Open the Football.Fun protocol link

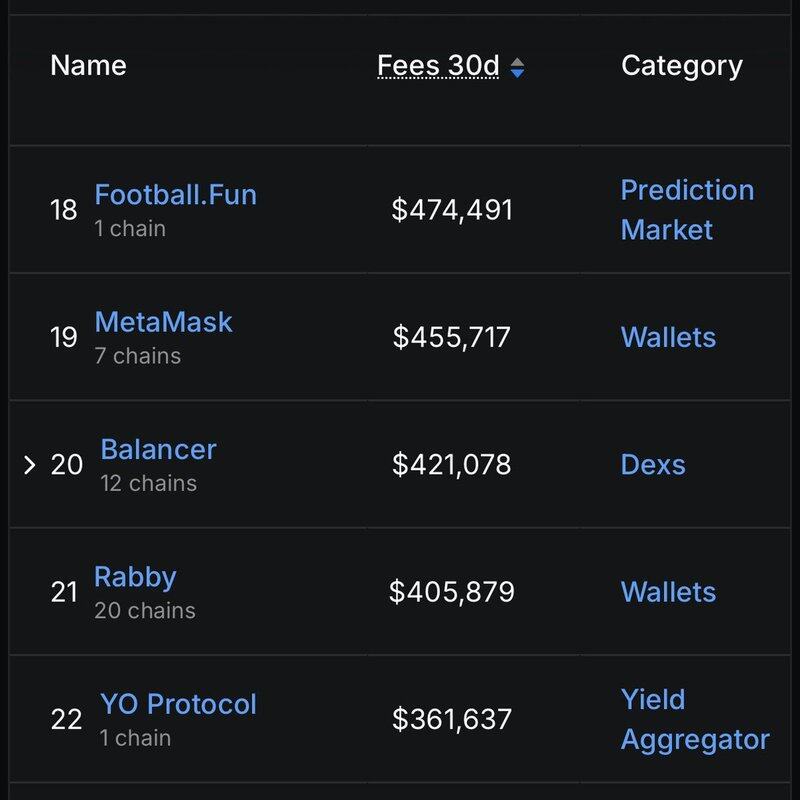coord(175,193)
